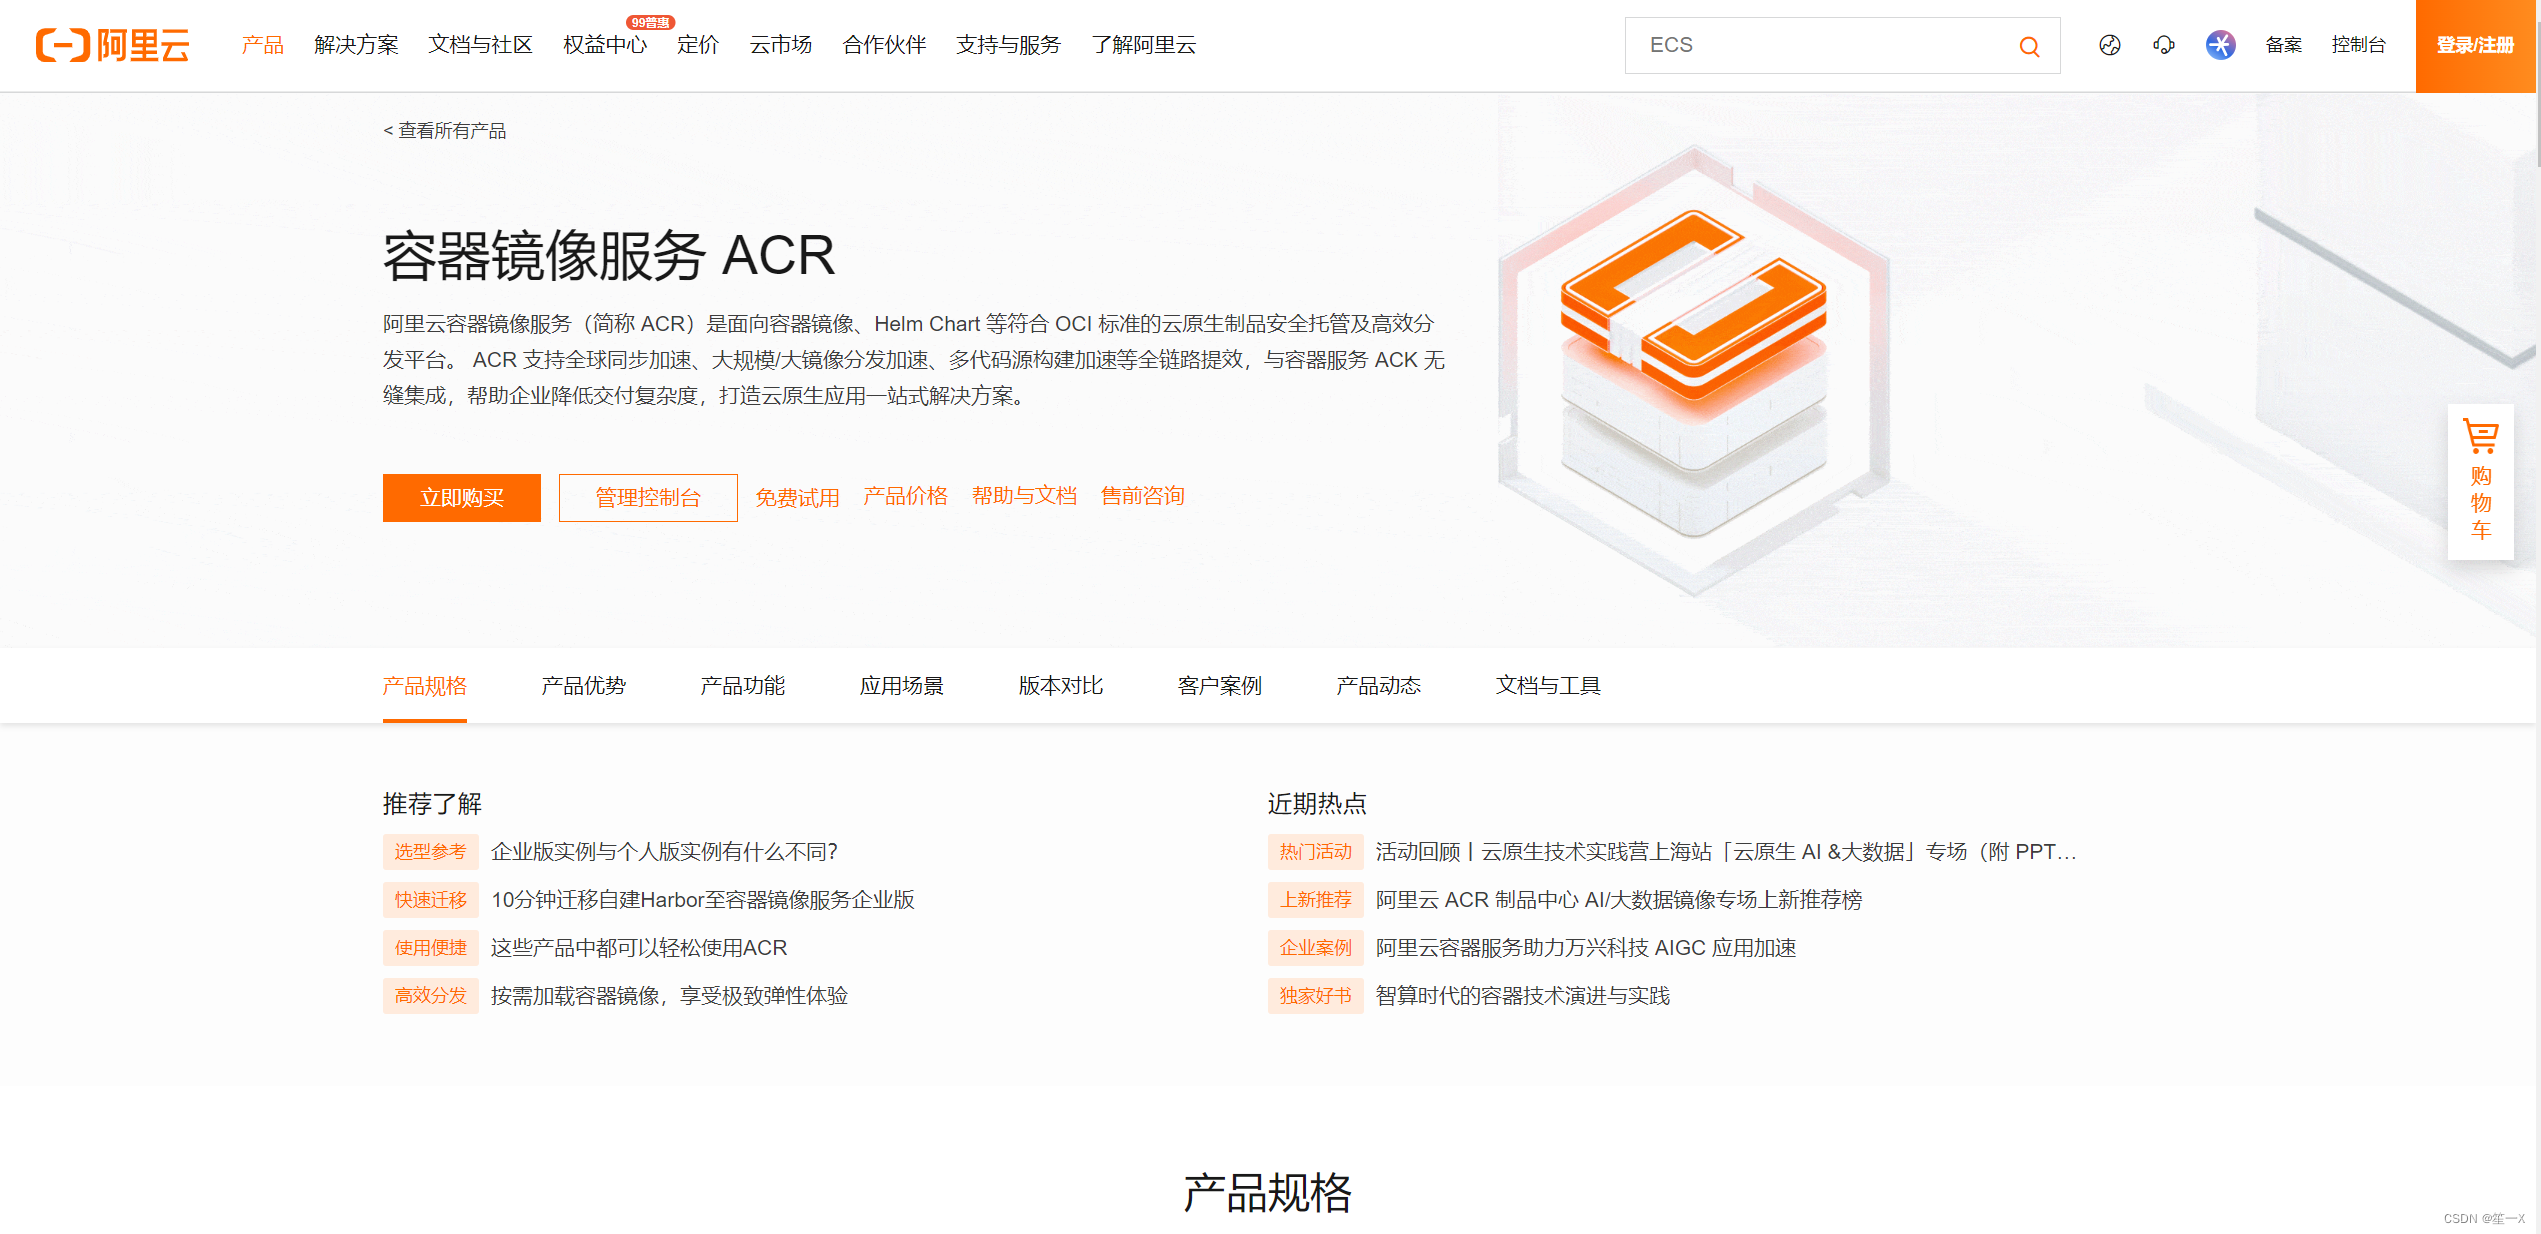Select the 产品动态 tab
This screenshot has width=2541, height=1234.
(x=1379, y=686)
